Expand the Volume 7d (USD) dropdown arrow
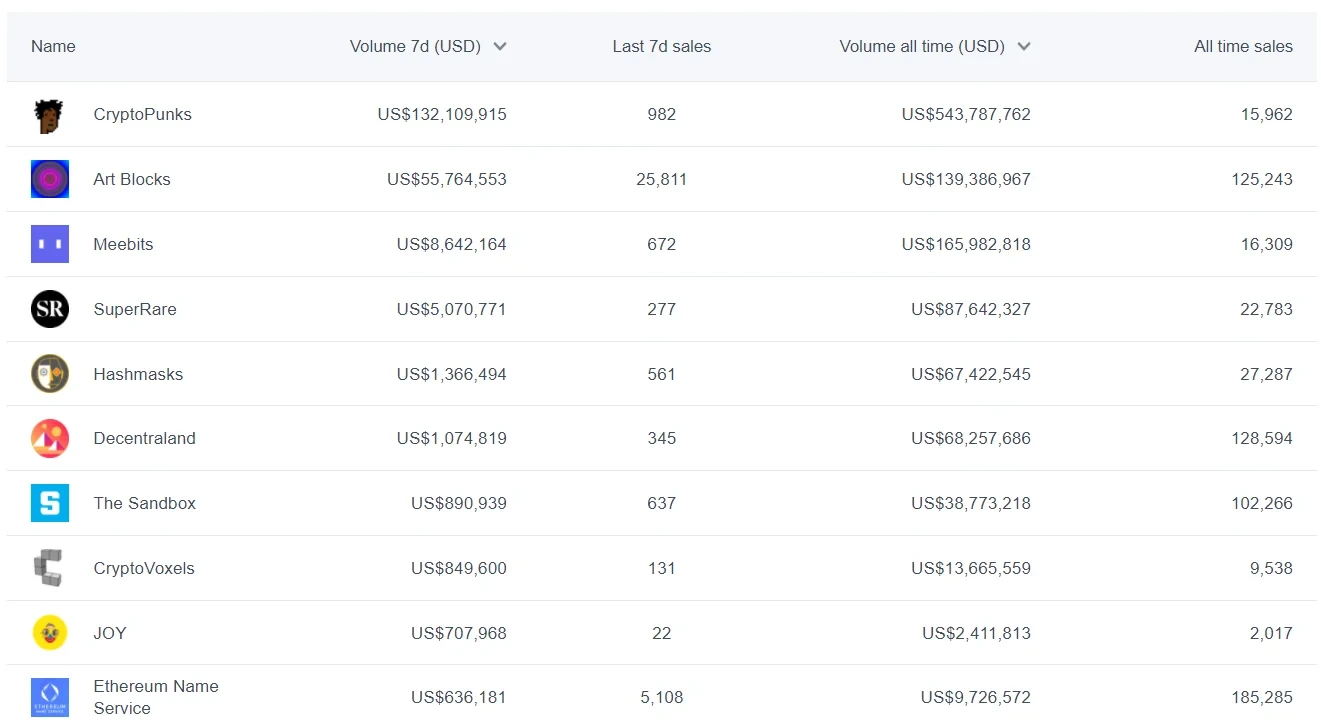The image size is (1321, 728). 500,47
